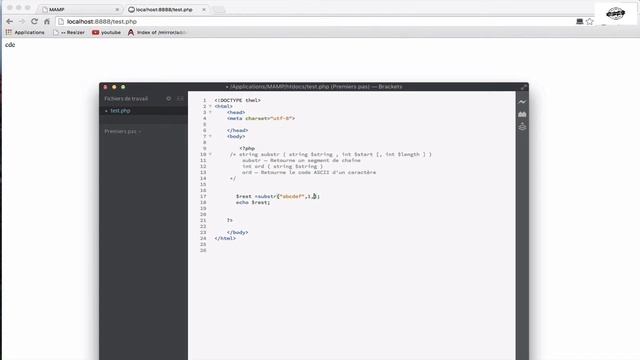The height and width of the screenshot is (360, 640).
Task: Open the Resizer bookmark
Action: pyautogui.click(x=69, y=32)
